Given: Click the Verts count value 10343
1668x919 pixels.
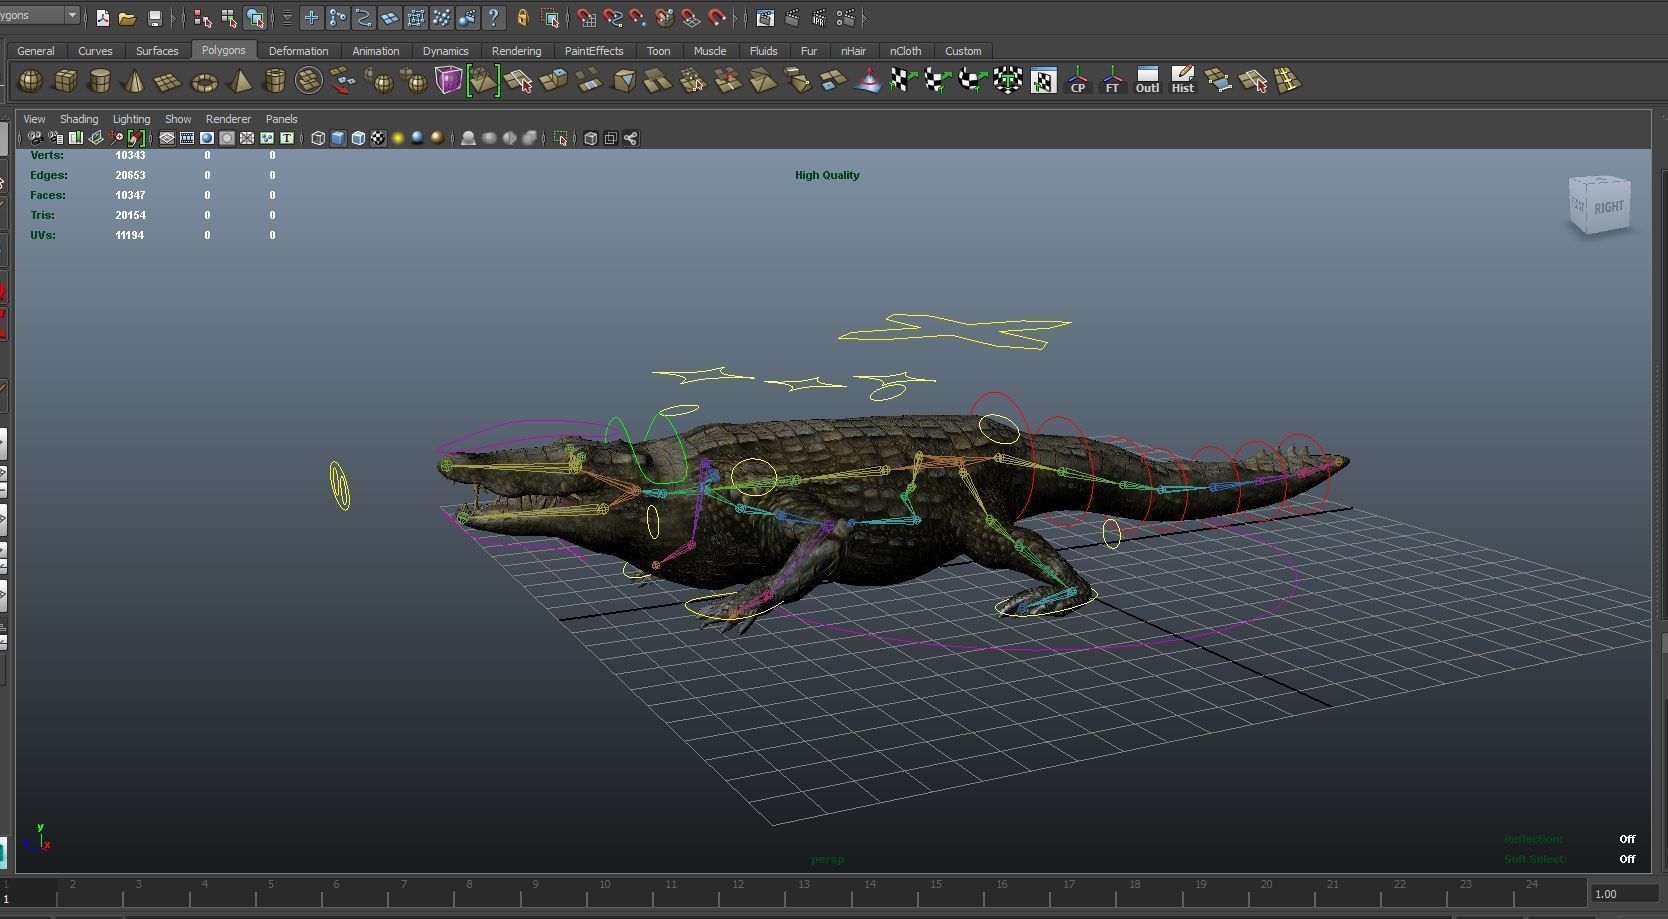Looking at the screenshot, I should [x=130, y=155].
